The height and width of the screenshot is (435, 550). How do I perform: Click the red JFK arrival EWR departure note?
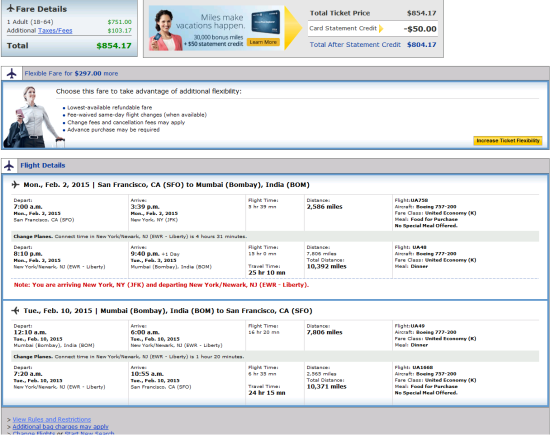tap(161, 285)
